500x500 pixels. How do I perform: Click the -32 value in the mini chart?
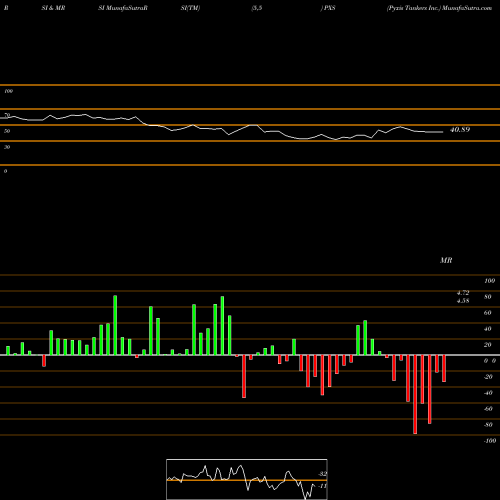point(322,474)
